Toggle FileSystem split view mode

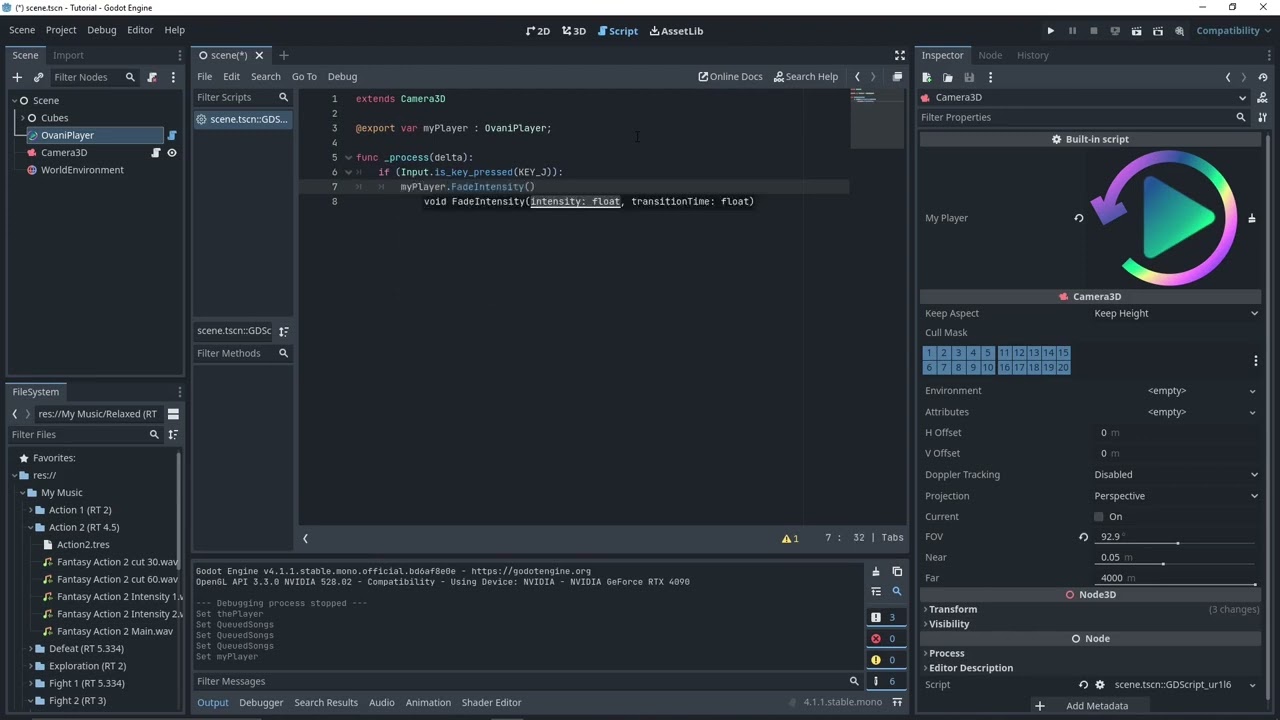point(173,414)
